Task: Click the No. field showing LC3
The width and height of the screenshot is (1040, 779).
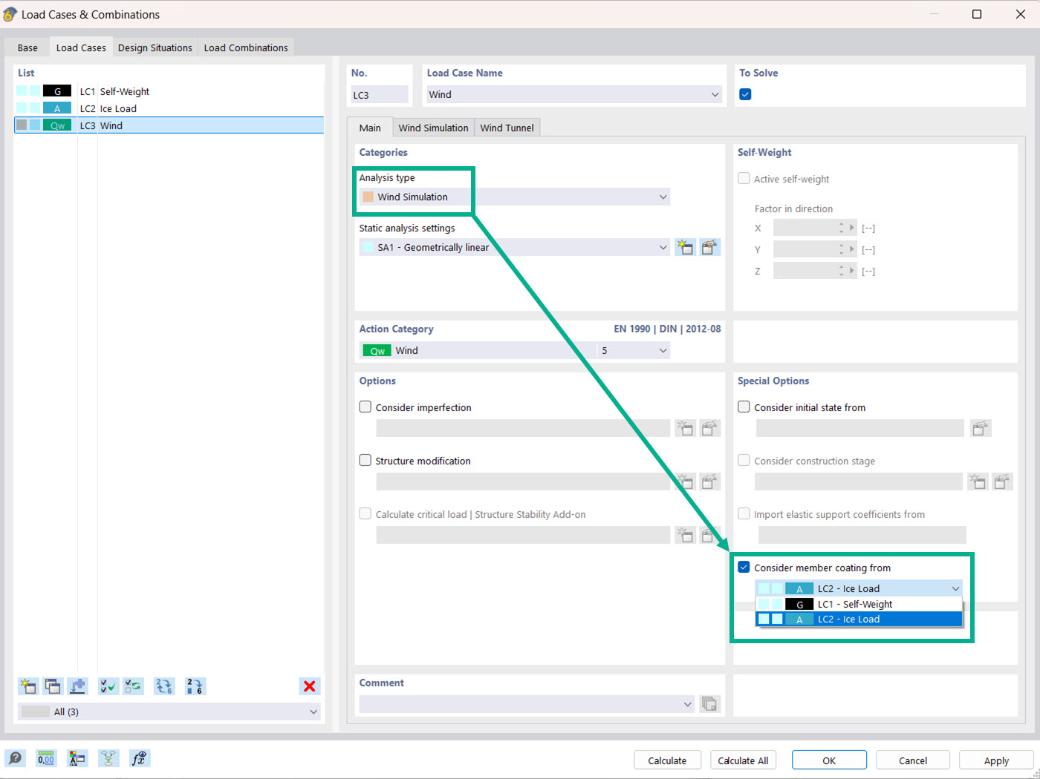Action: (379, 95)
